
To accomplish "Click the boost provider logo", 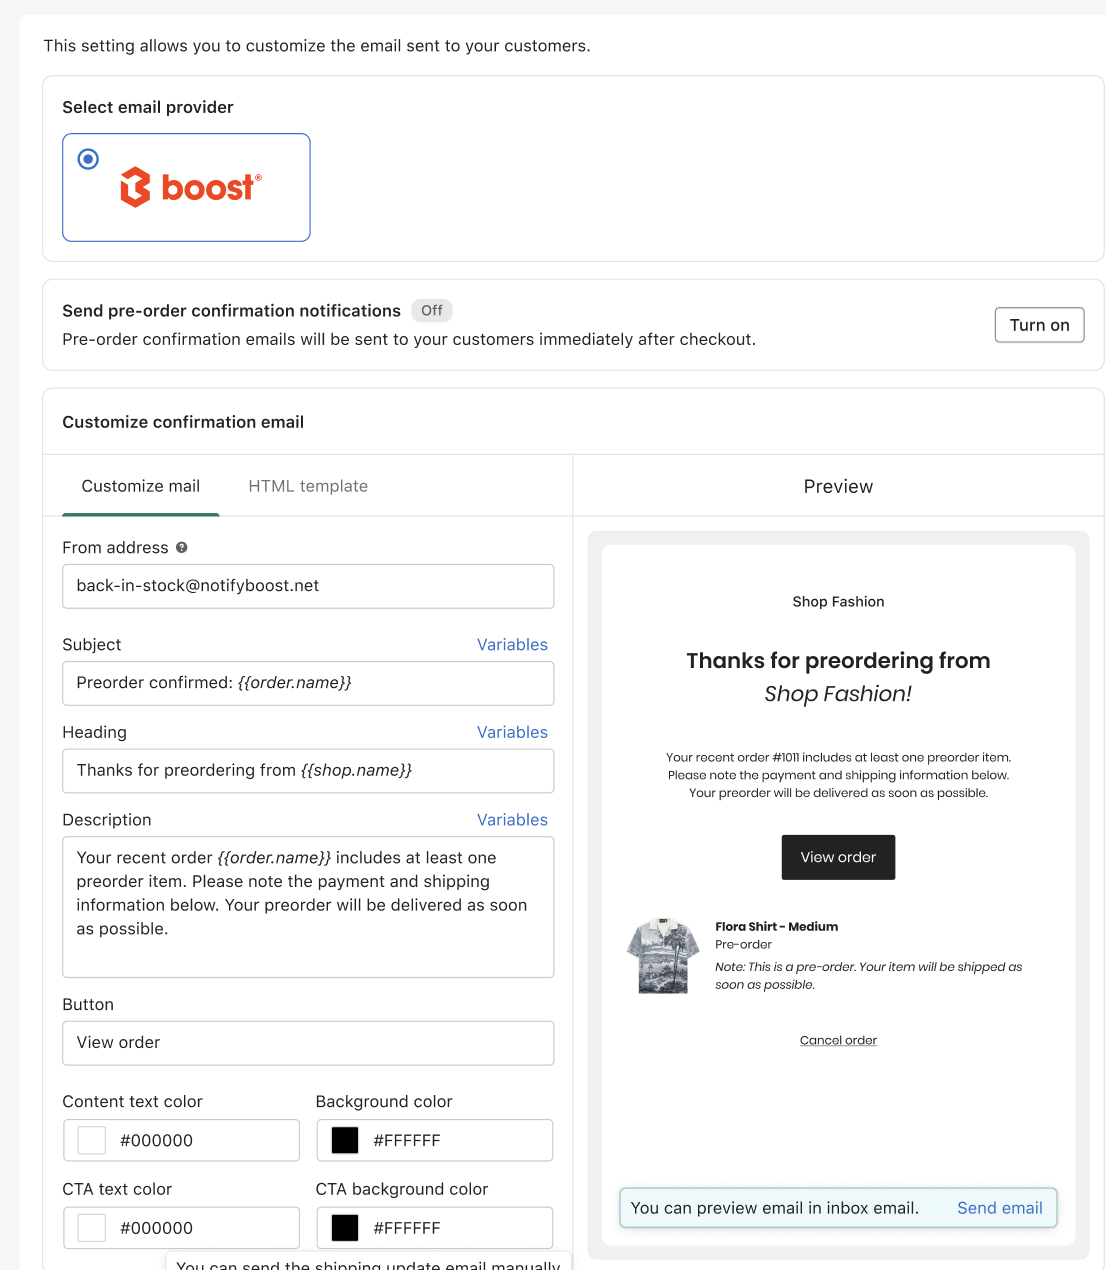I will 190,187.
